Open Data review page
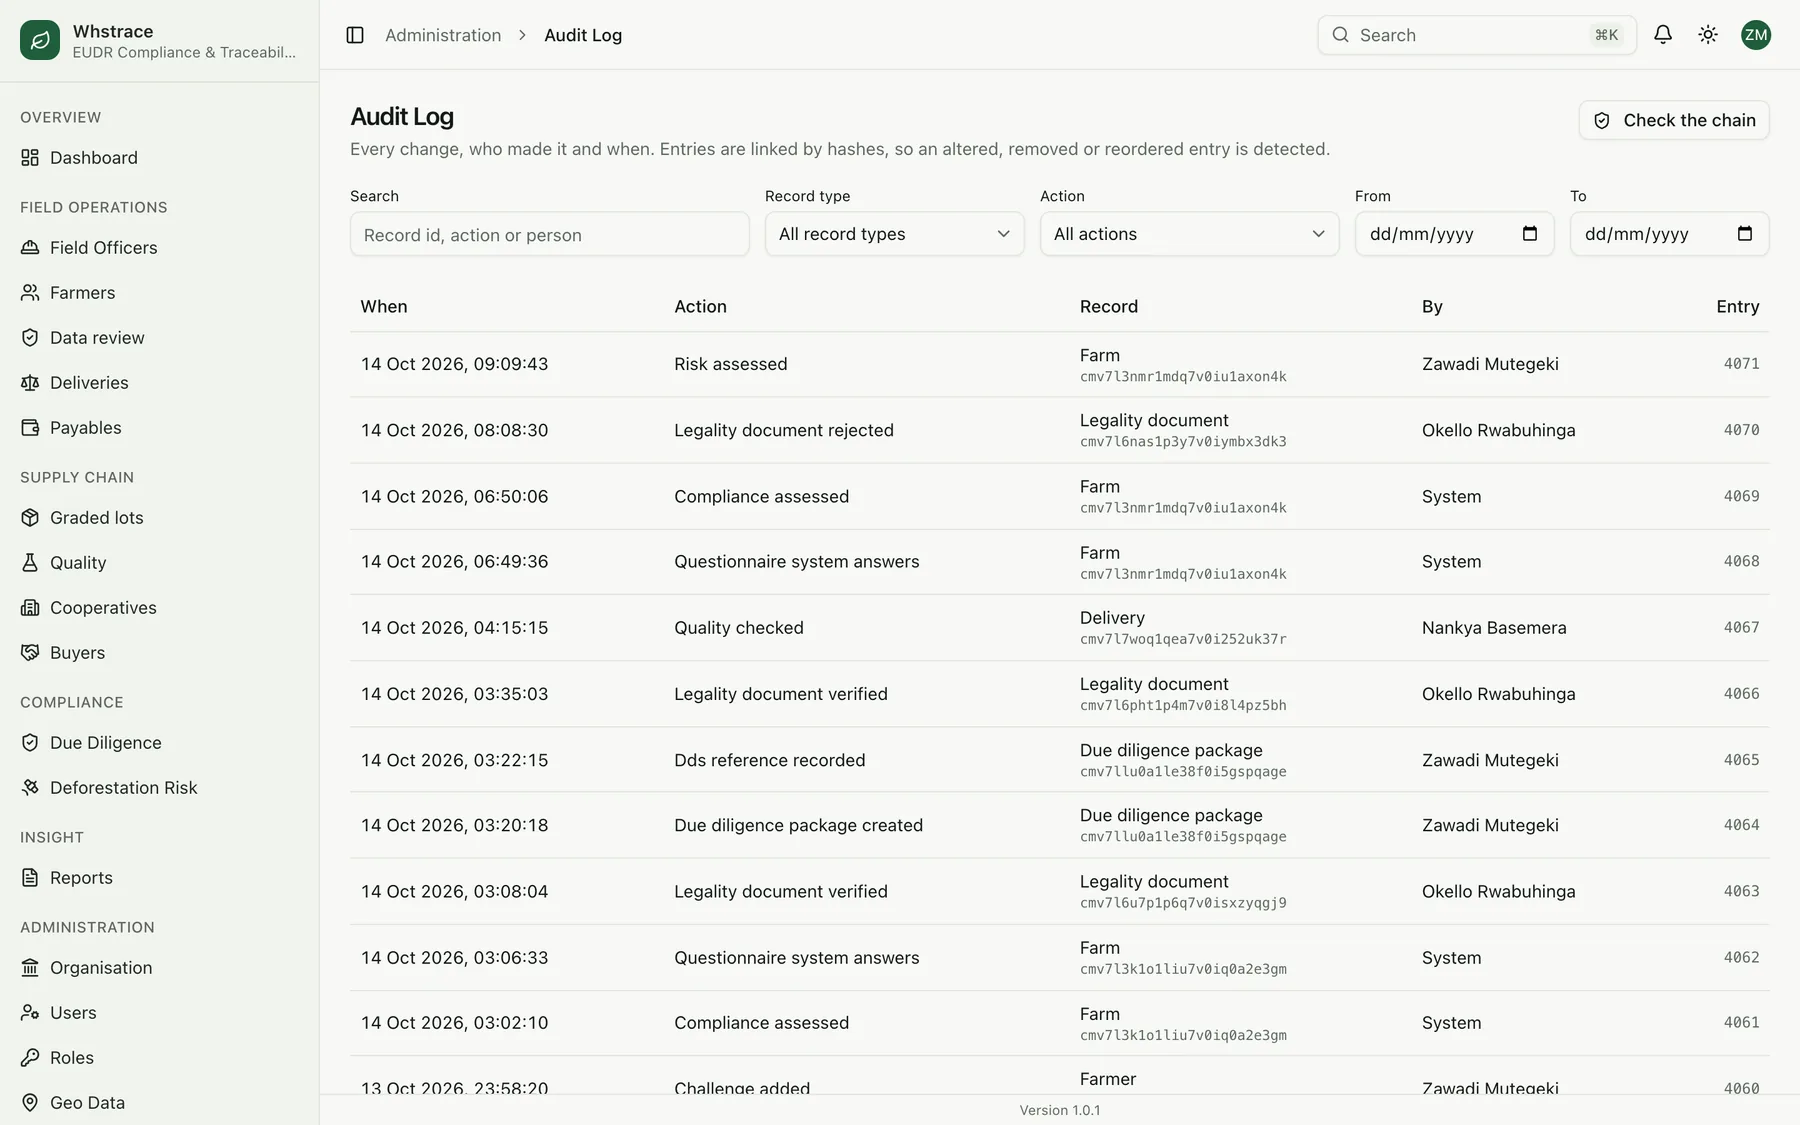The height and width of the screenshot is (1125, 1800). 97,337
